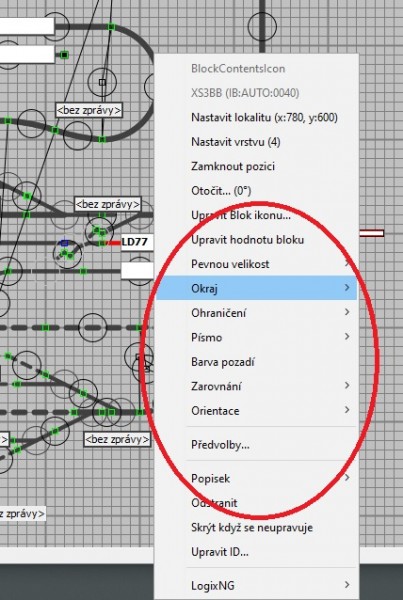Expand the Ohraničení submenu arrow
This screenshot has width=403, height=600.
tap(347, 312)
